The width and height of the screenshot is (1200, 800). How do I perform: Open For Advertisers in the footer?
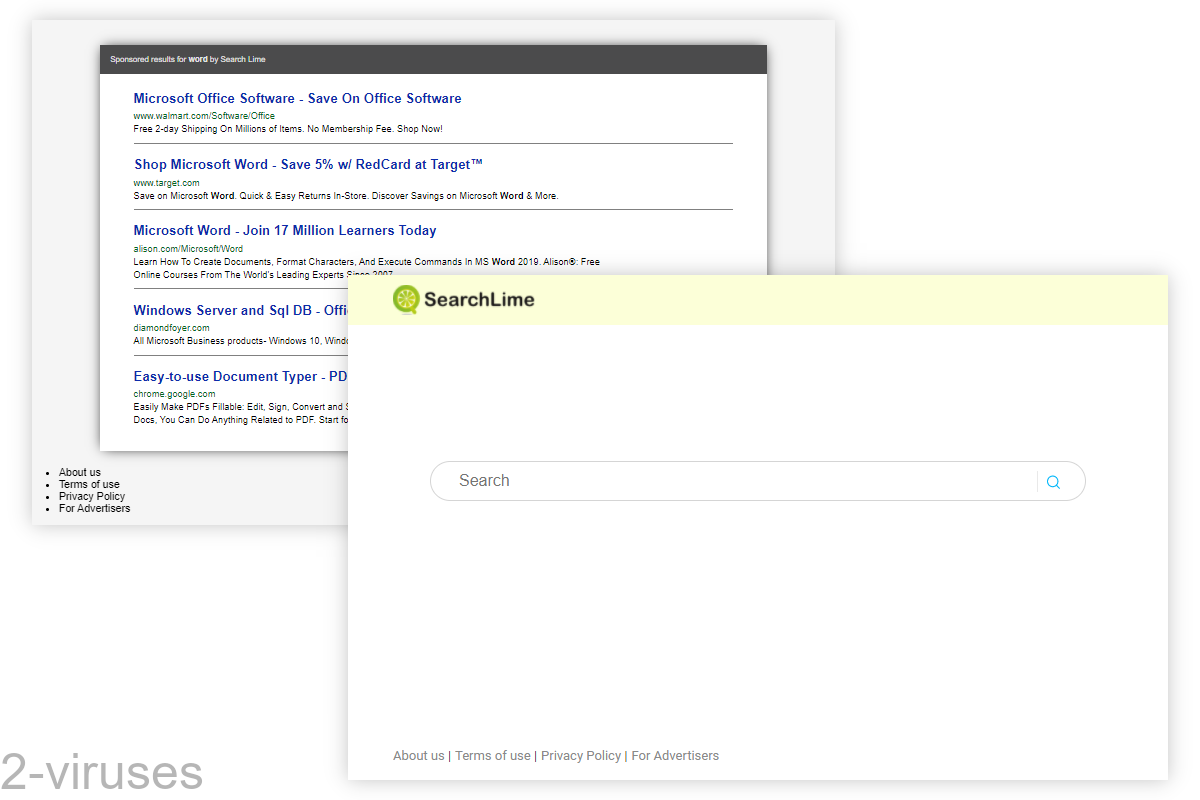pyautogui.click(x=675, y=755)
